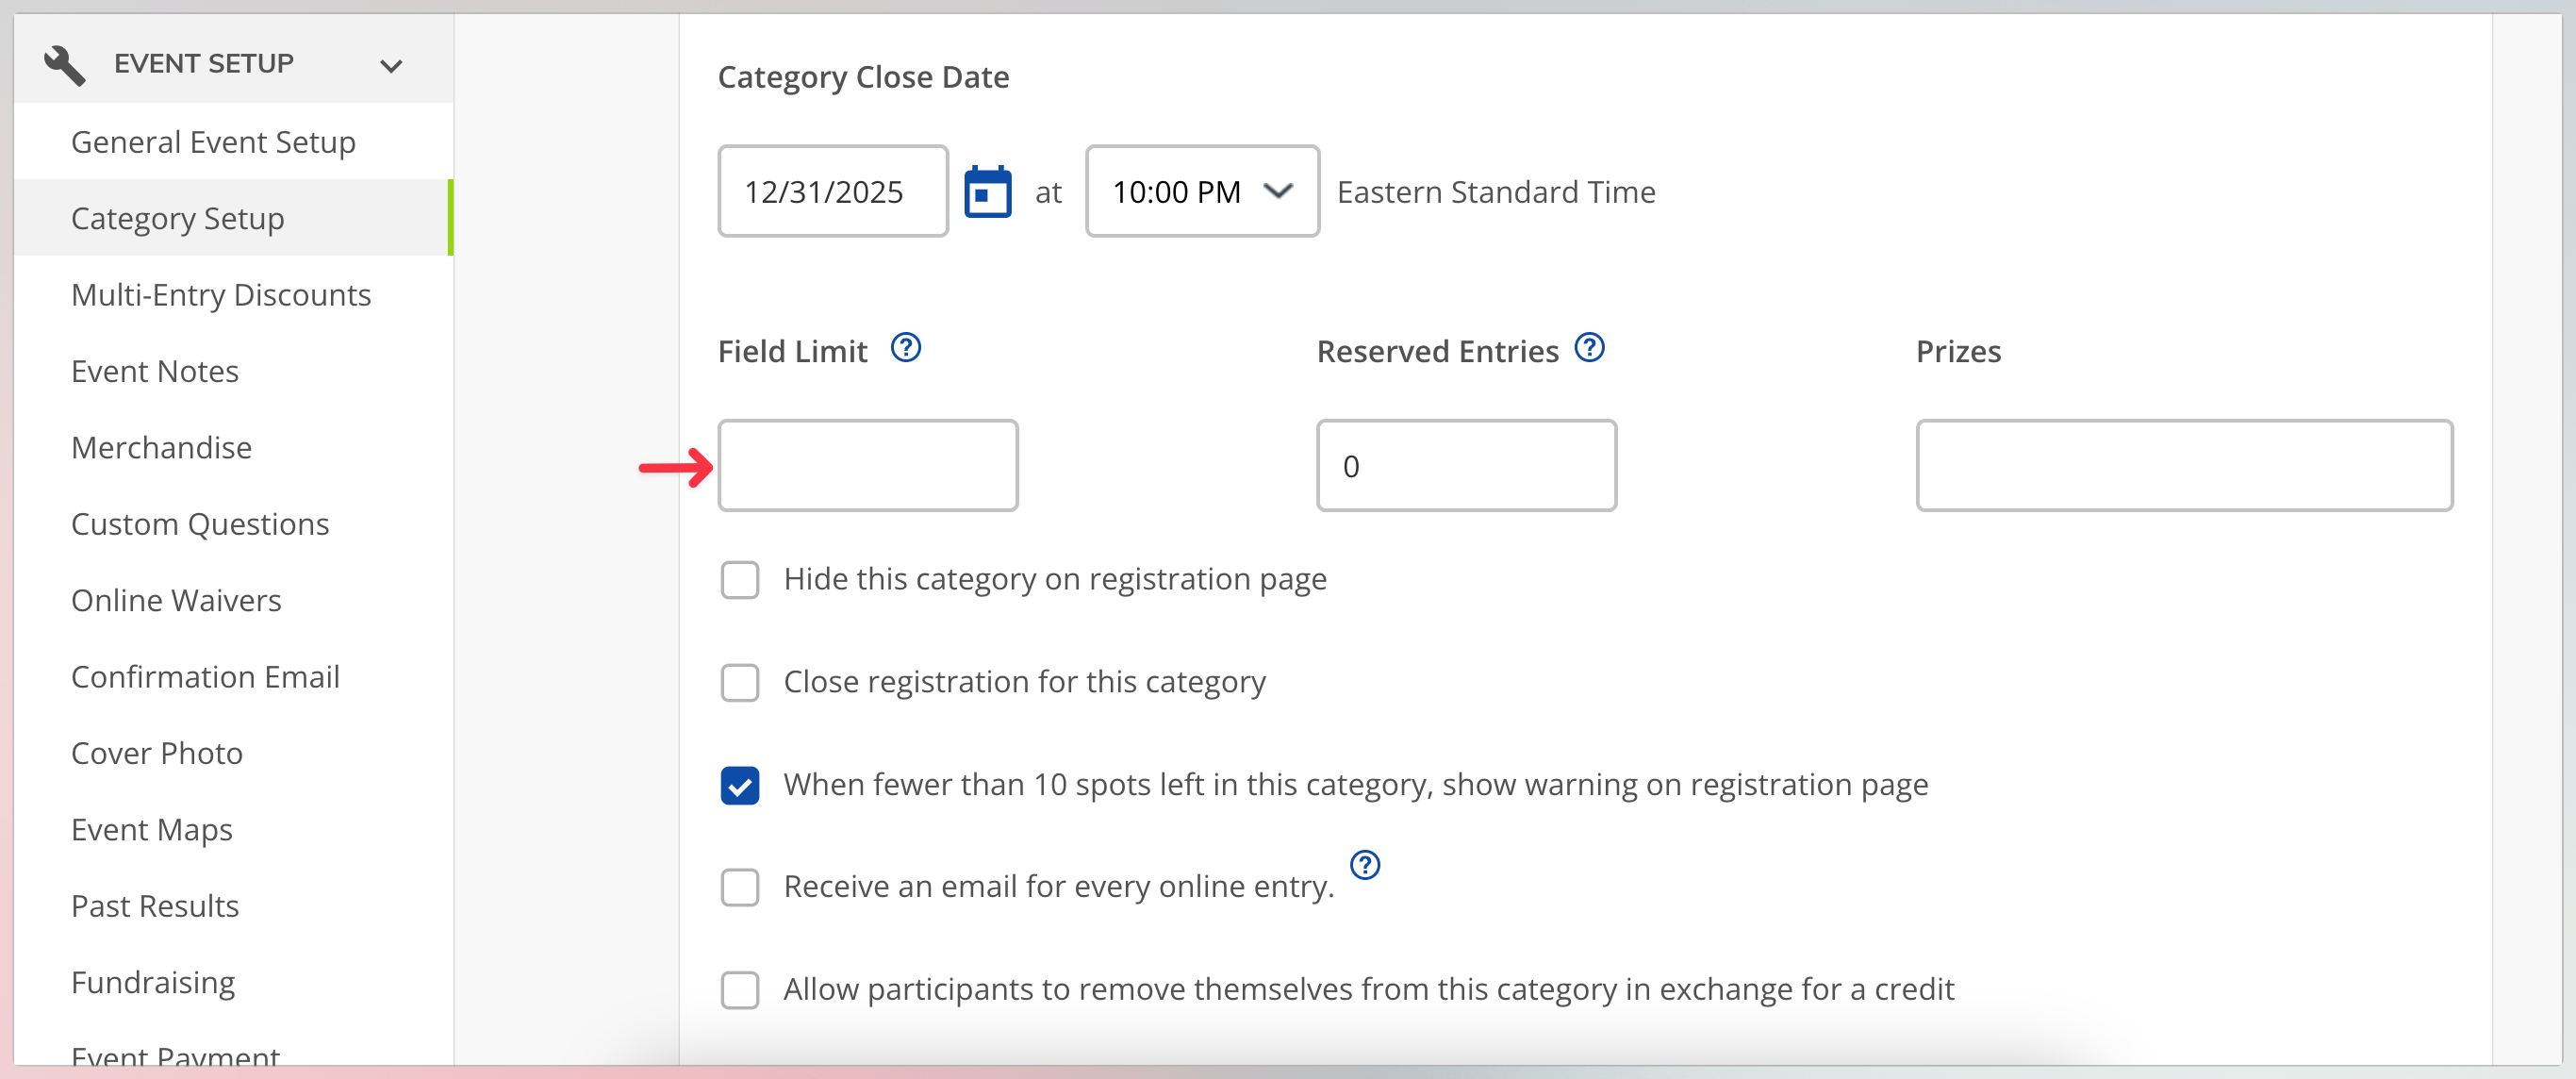This screenshot has height=1079, width=2576.
Task: Click the Prizes label
Action: click(x=1958, y=352)
